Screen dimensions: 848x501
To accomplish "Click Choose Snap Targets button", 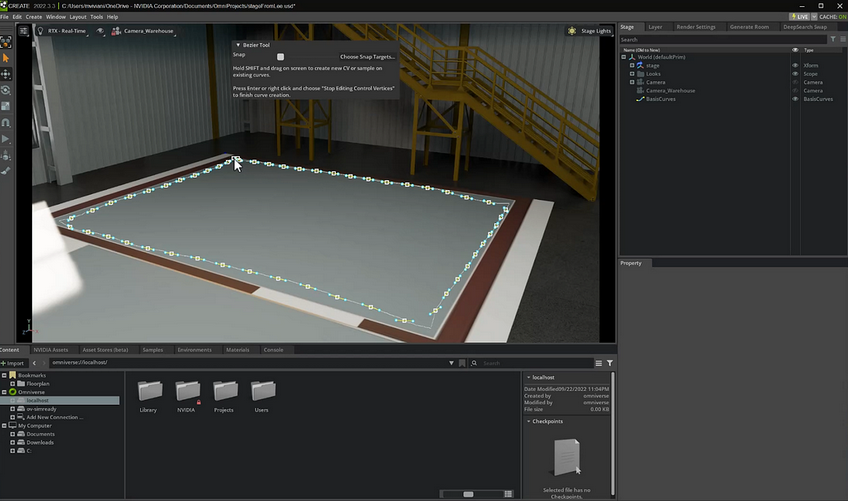I will pos(367,56).
